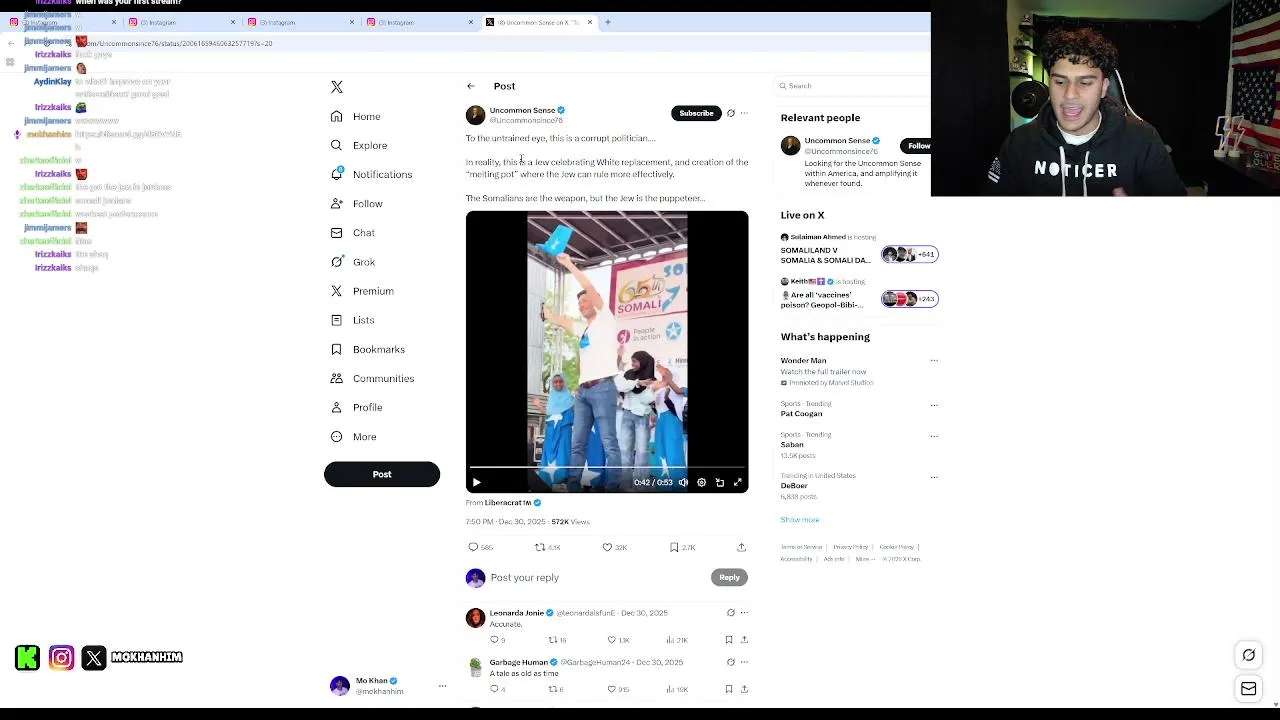This screenshot has height=720, width=1280.
Task: Like Leonarda Jonie's reply
Action: [x=611, y=640]
